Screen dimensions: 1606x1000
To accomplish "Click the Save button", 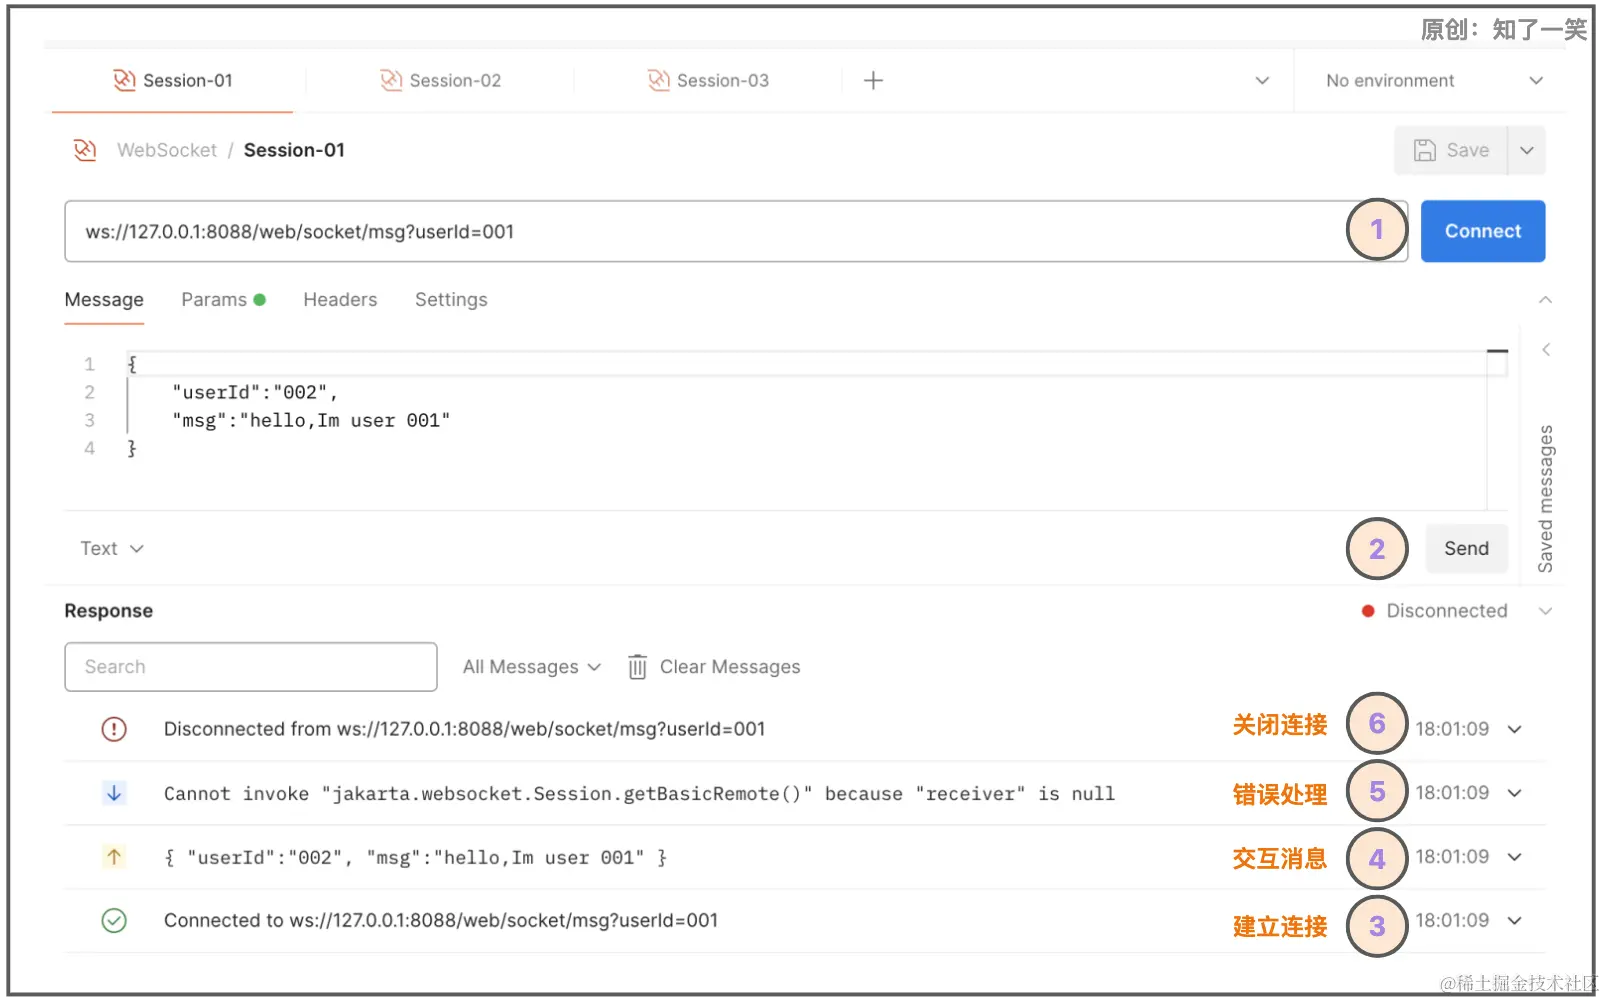I will click(x=1451, y=150).
